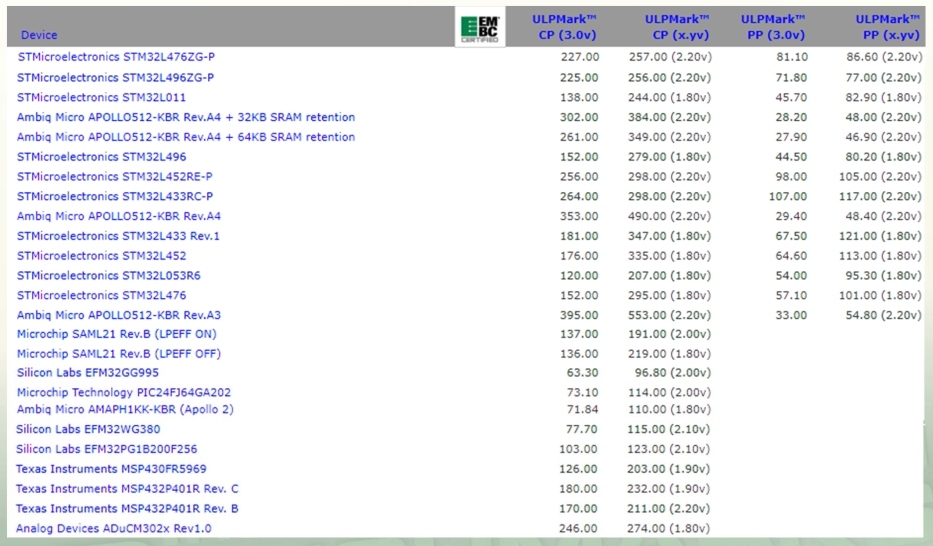Open STMicroelectronics STM32L433RC-P details
The height and width of the screenshot is (546, 933).
[115, 196]
